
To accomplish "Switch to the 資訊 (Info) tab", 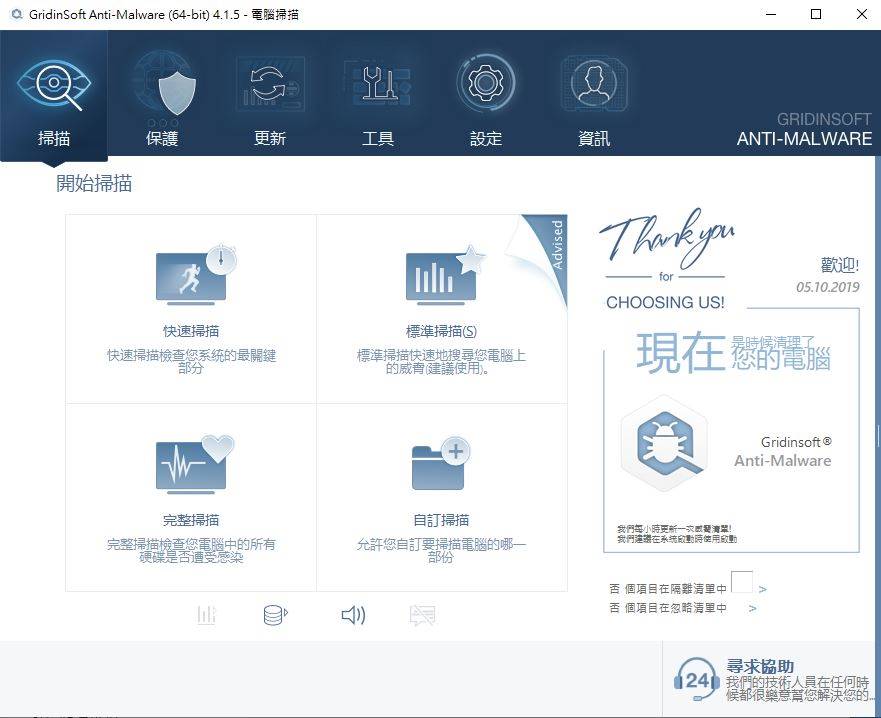I will [594, 97].
